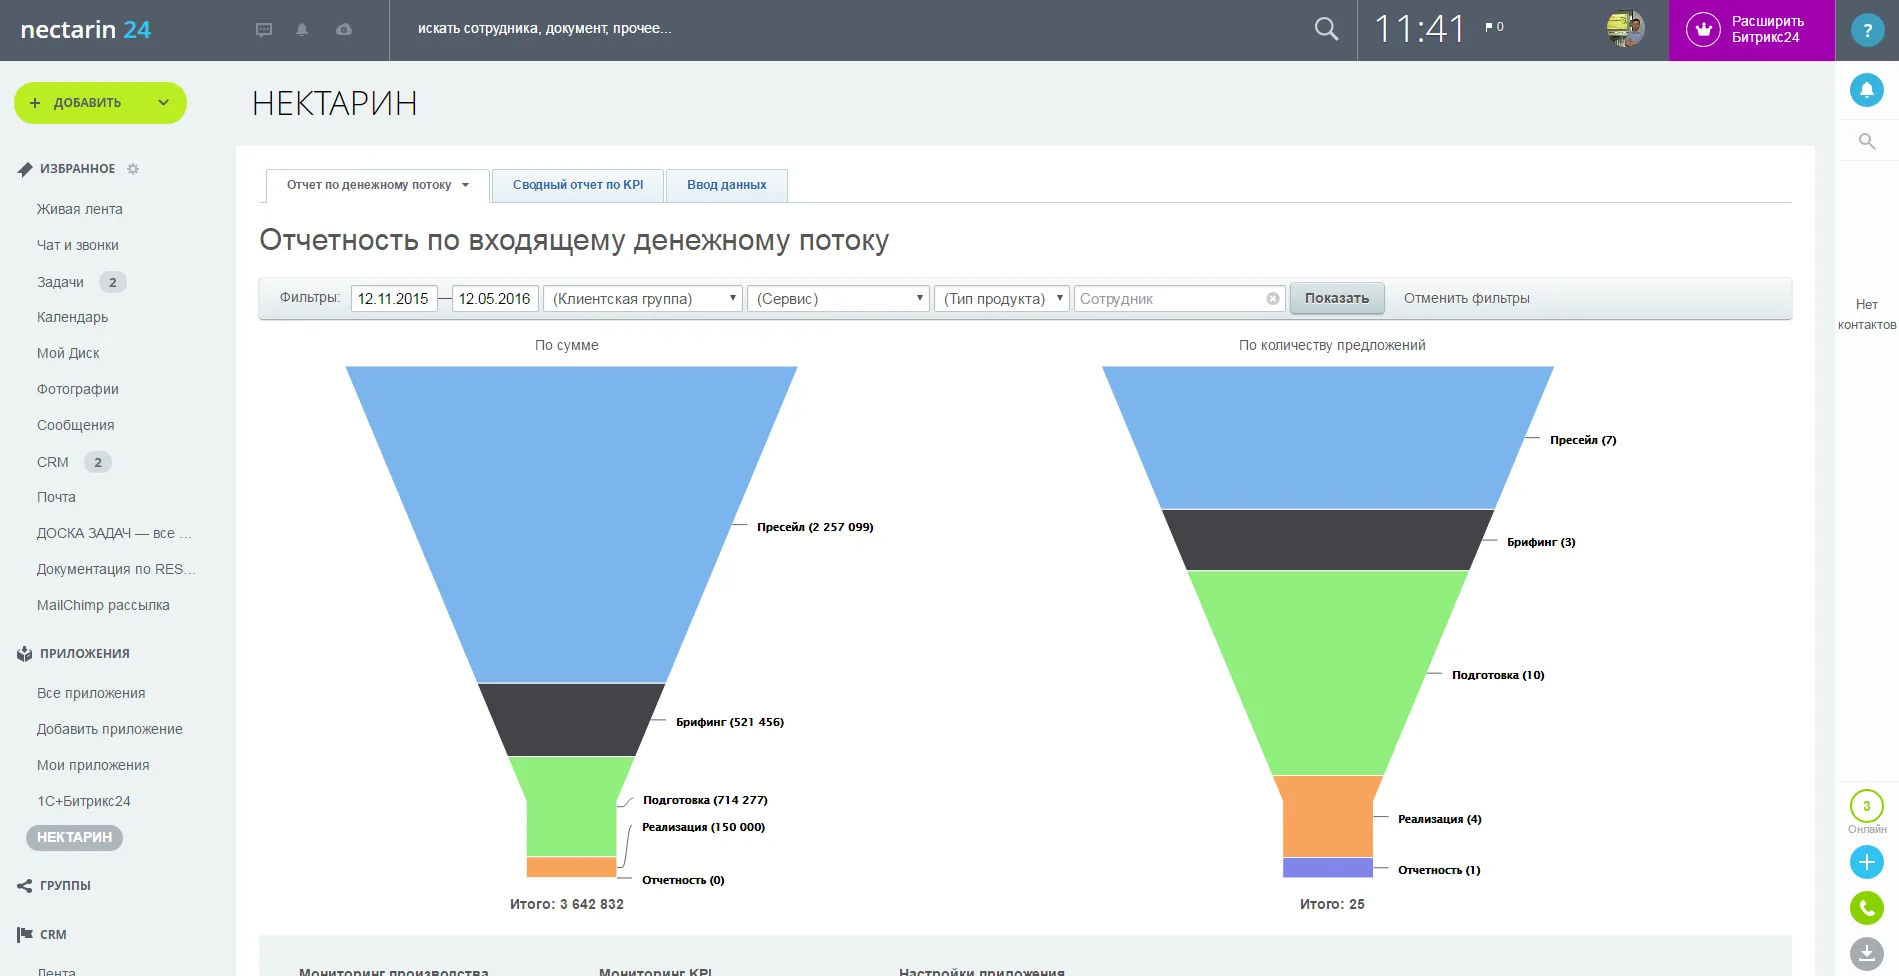1899x976 pixels.
Task: Click the blue help question mark icon
Action: [x=1866, y=30]
